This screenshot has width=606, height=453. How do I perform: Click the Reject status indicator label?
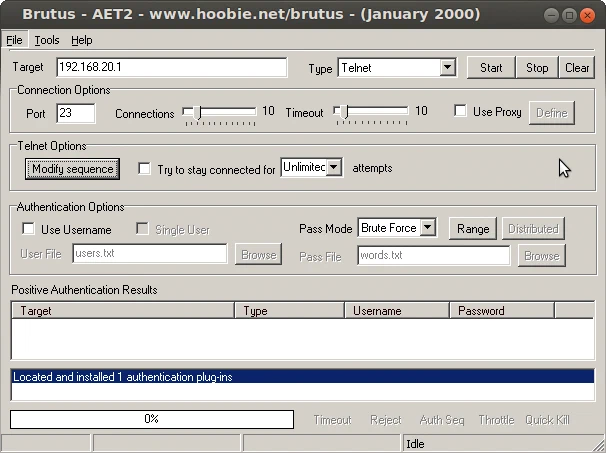tap(386, 420)
